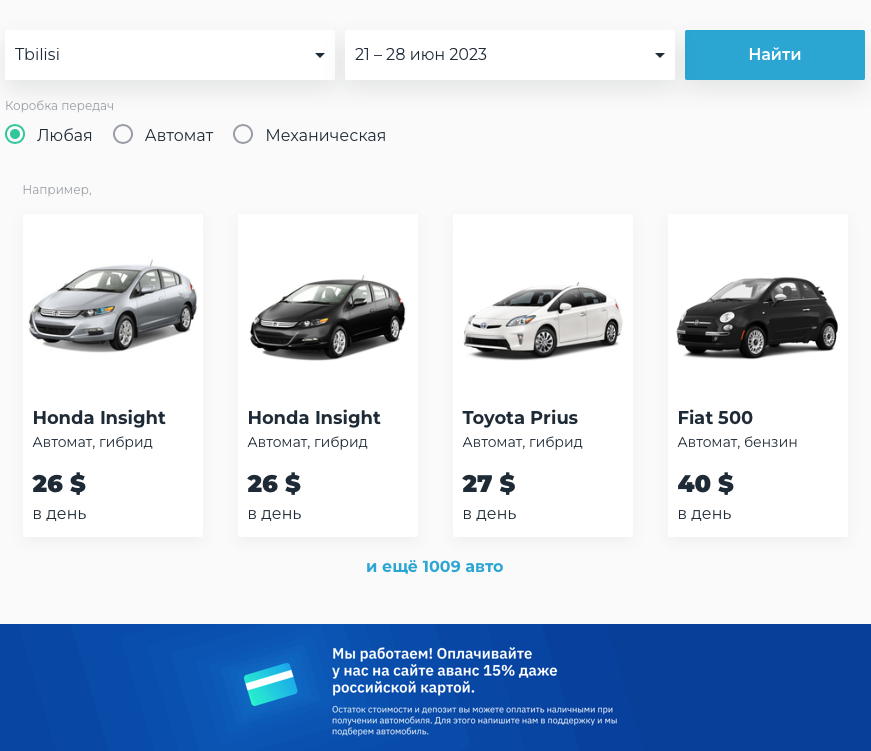Open the Tbilisi location dropdown
Viewport: 871px width, 751px height.
(x=169, y=55)
